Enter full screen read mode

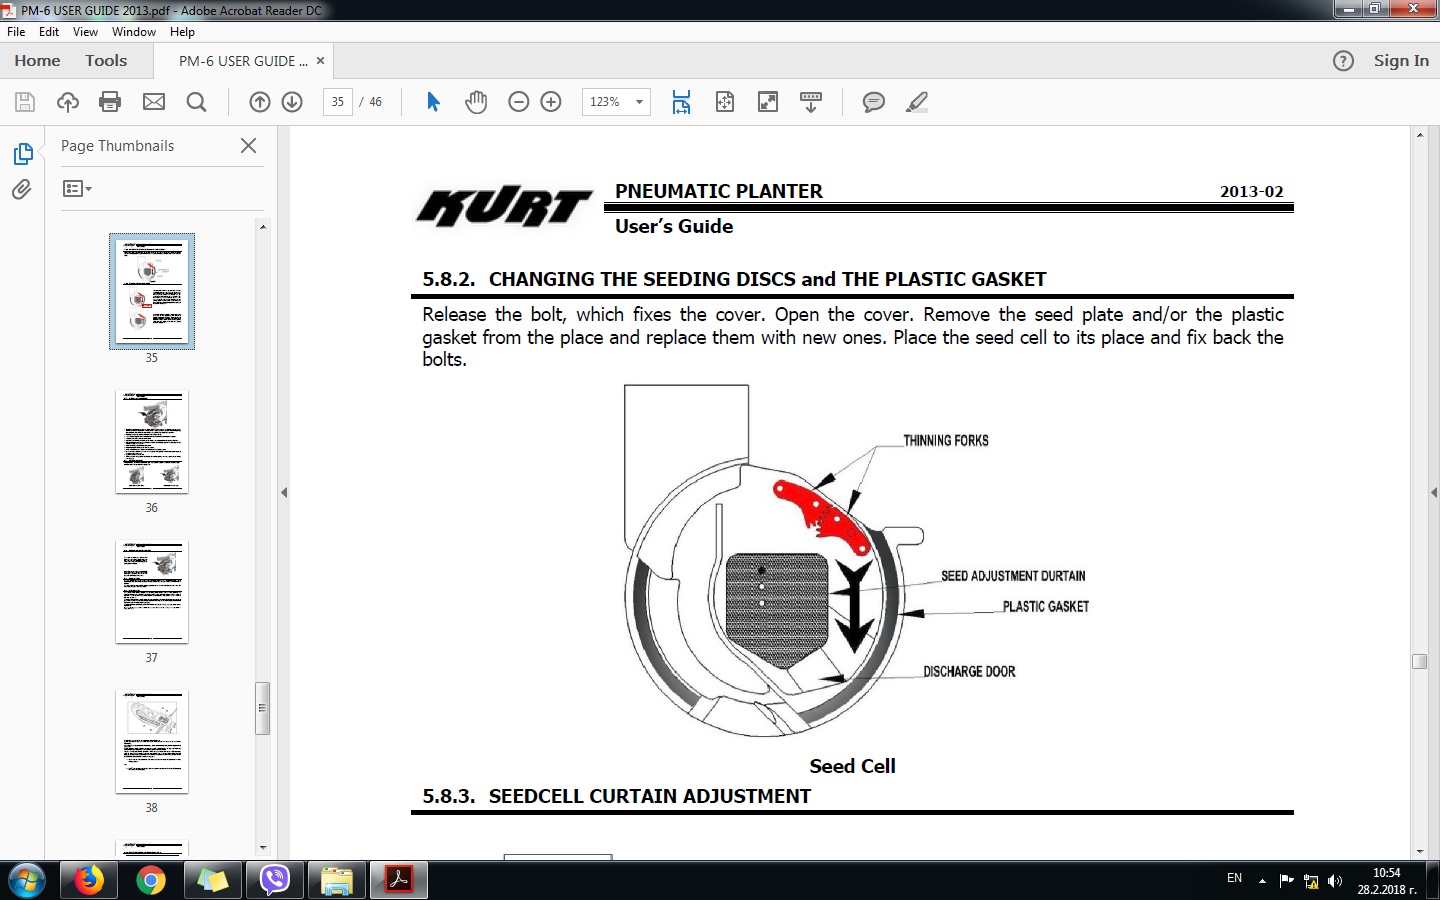click(768, 102)
